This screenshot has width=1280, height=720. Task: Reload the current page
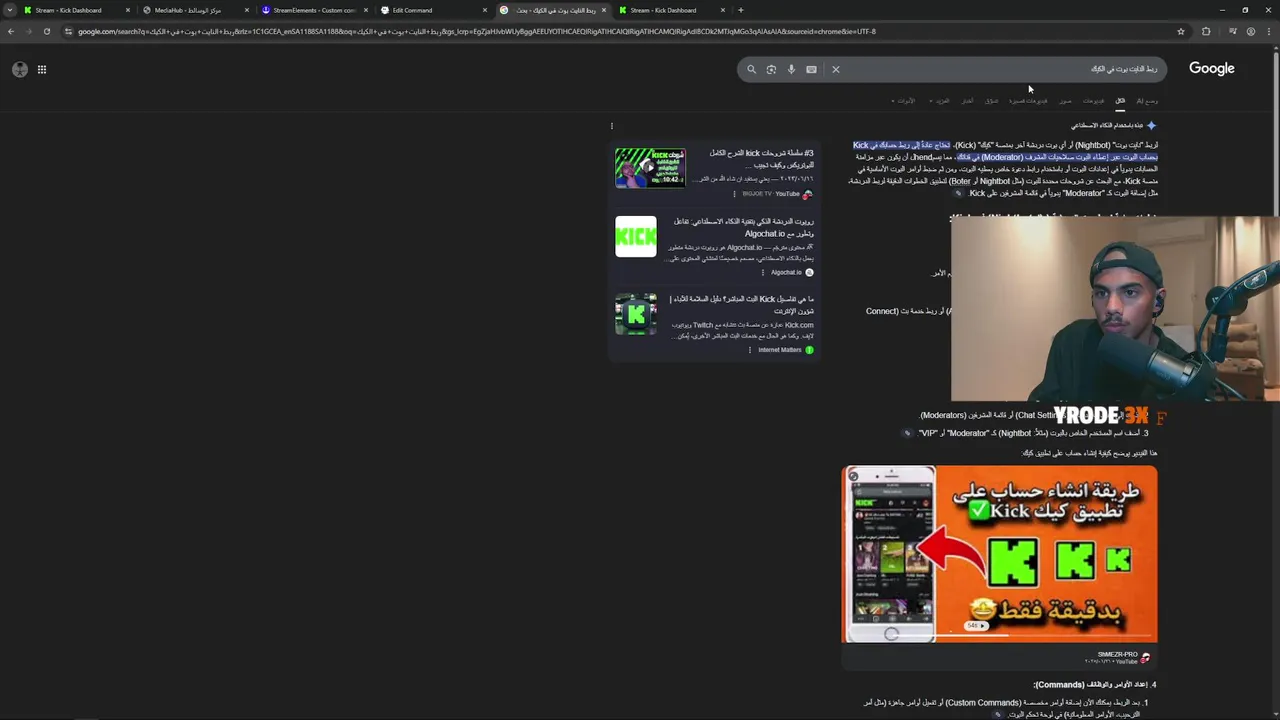pyautogui.click(x=47, y=31)
